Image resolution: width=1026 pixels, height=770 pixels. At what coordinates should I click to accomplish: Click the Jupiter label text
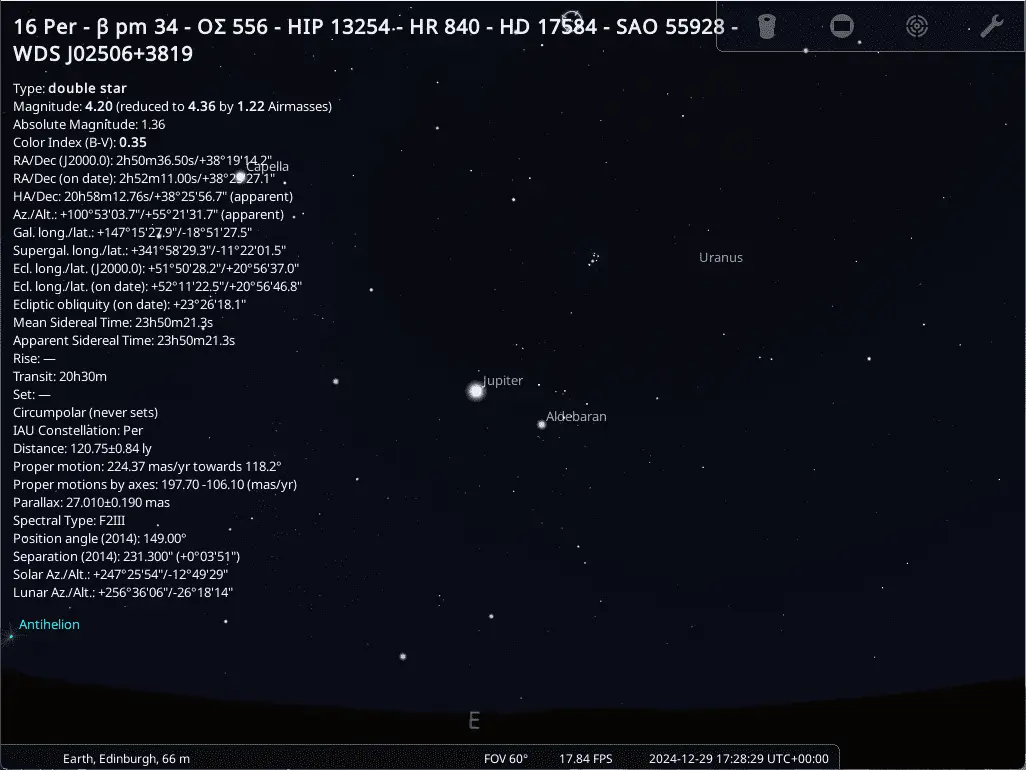click(503, 381)
